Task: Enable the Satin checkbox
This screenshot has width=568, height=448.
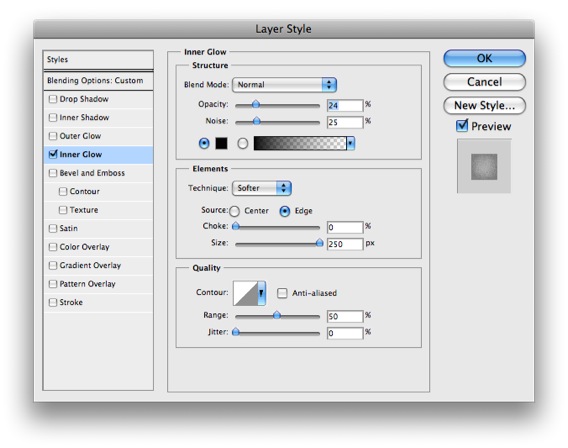Action: click(x=53, y=228)
